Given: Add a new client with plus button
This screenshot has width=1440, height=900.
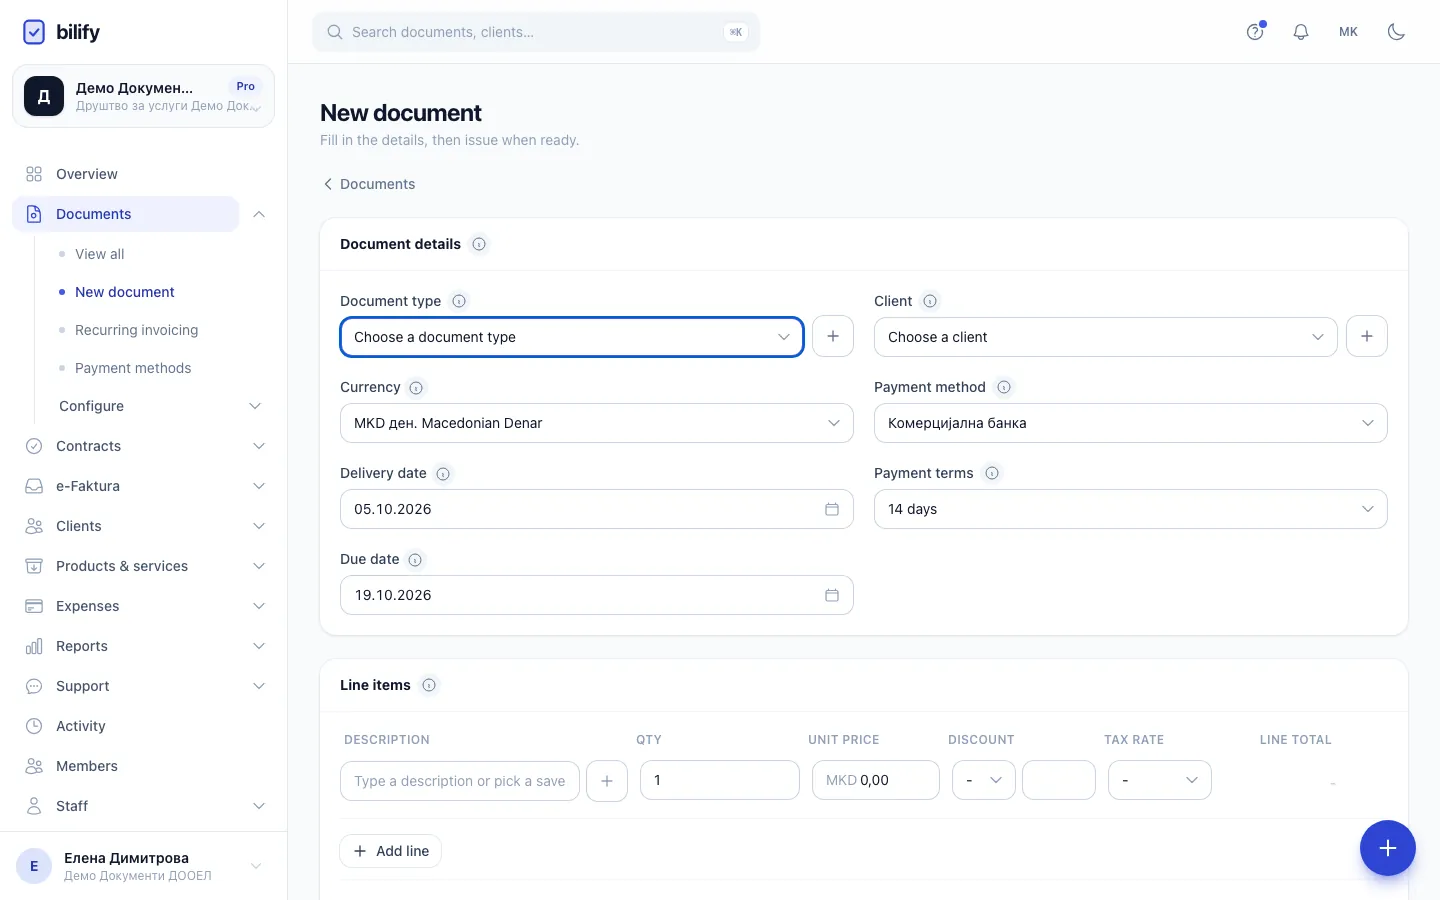Looking at the screenshot, I should [1367, 336].
